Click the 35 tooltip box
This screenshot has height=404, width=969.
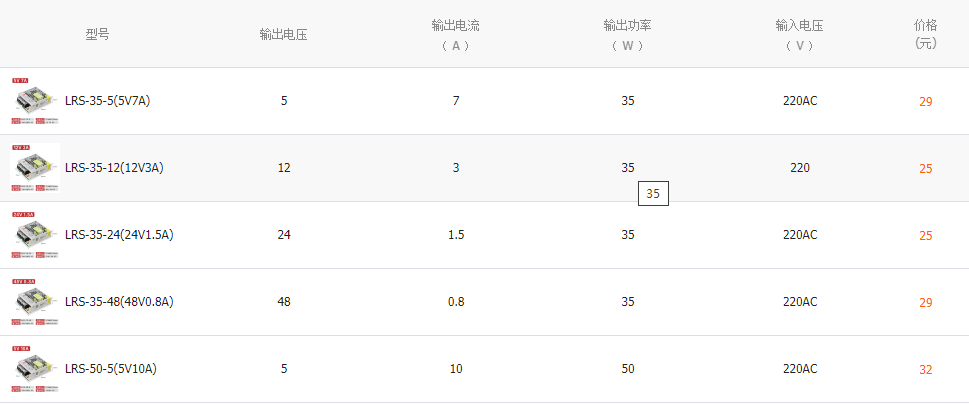coord(653,194)
